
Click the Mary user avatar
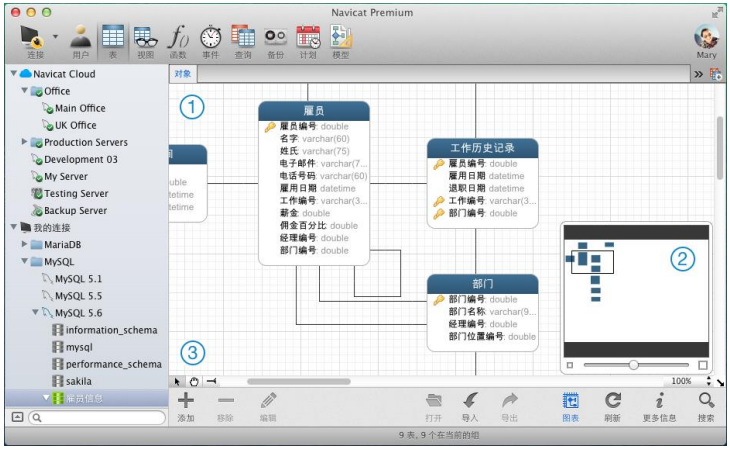pyautogui.click(x=706, y=36)
